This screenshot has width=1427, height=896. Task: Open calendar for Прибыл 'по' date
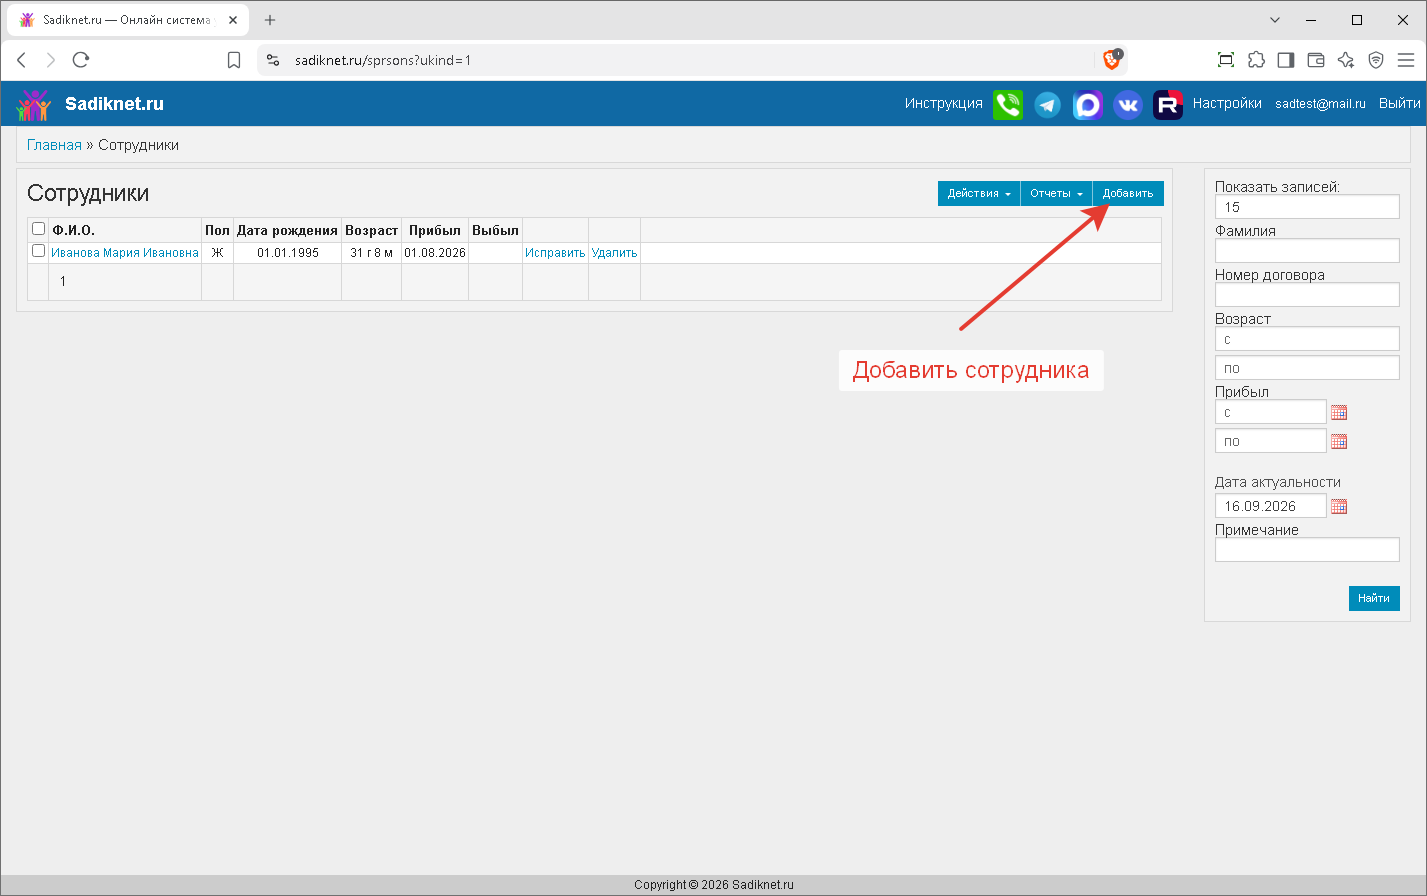[1339, 441]
